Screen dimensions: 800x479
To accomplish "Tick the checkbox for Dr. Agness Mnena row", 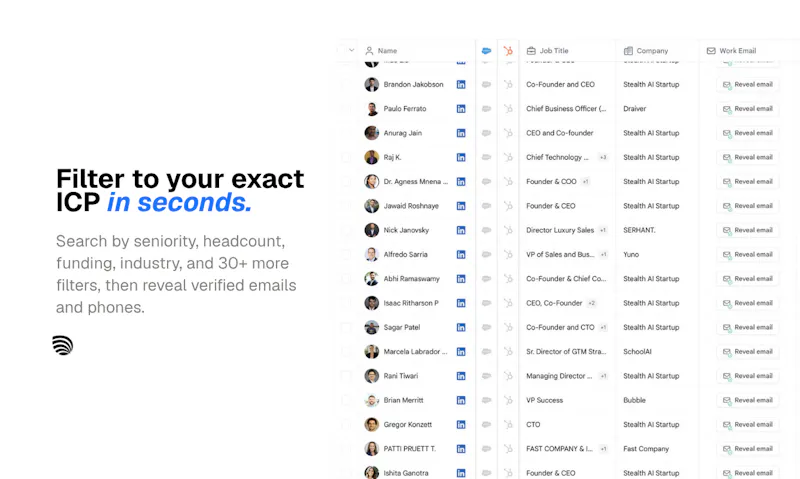I will click(346, 182).
